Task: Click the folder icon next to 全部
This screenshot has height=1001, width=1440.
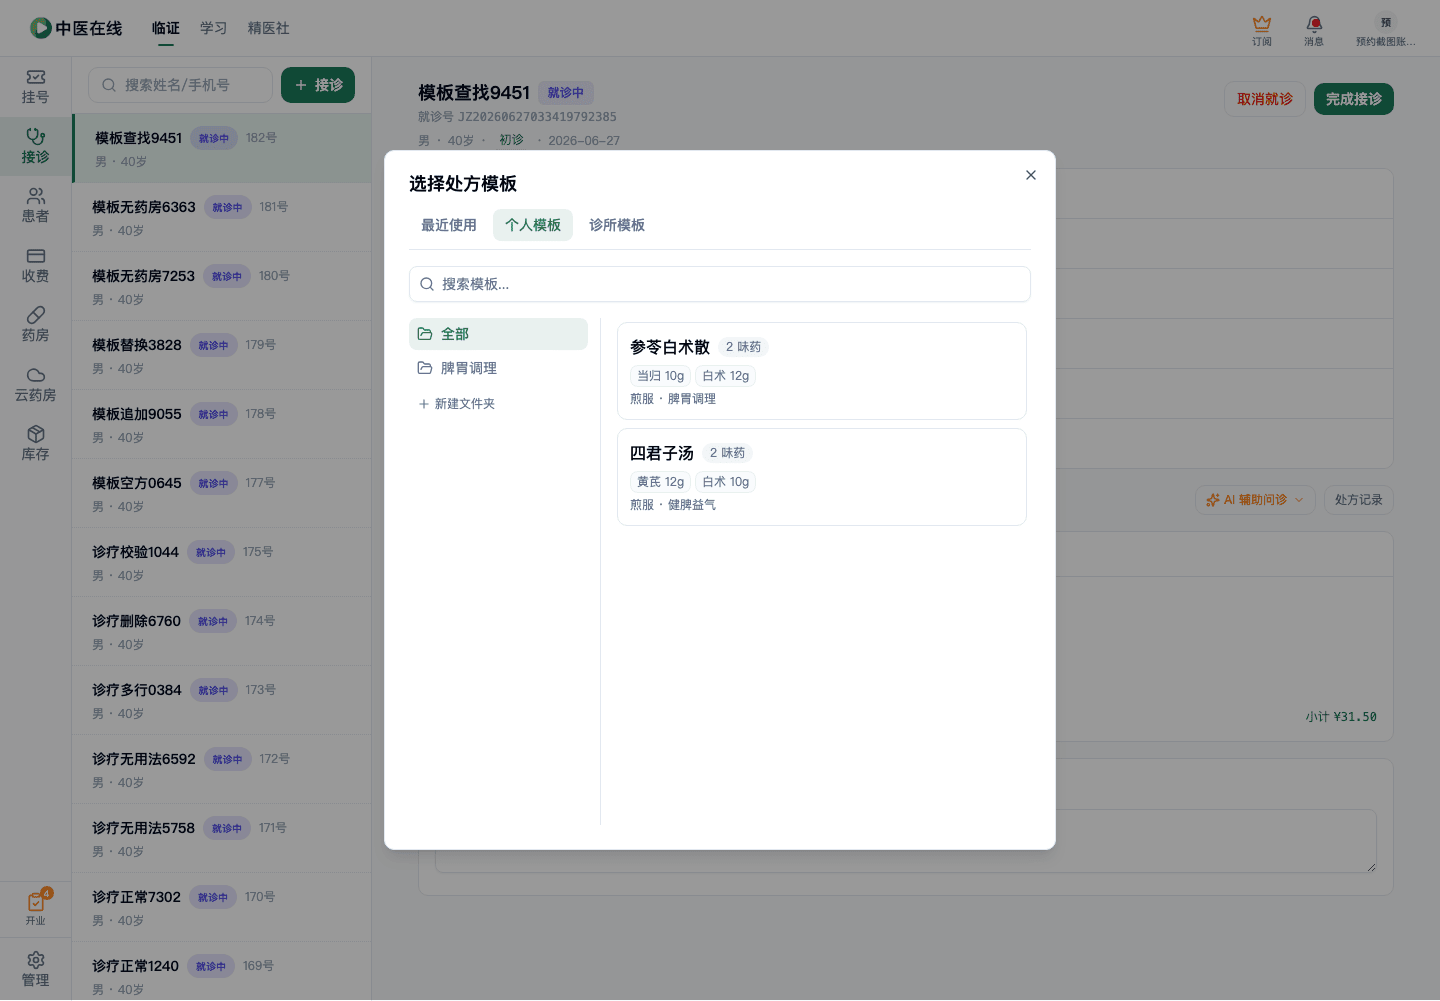Action: [x=425, y=334]
